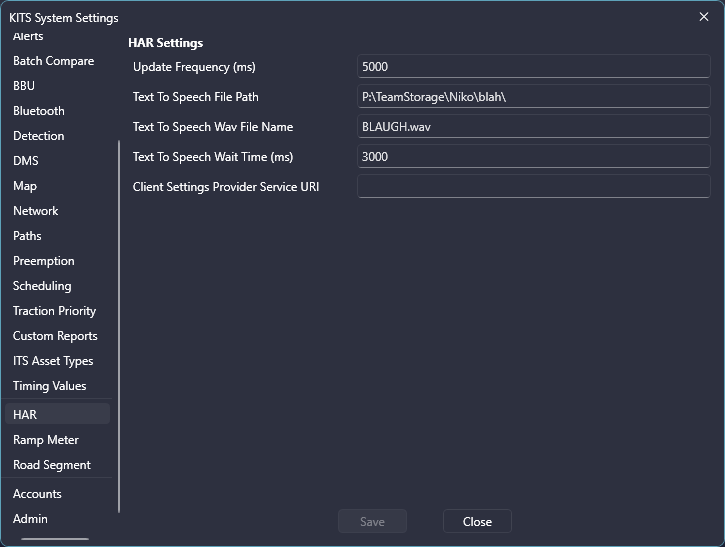Close the KITS System Settings dialog

pos(703,17)
